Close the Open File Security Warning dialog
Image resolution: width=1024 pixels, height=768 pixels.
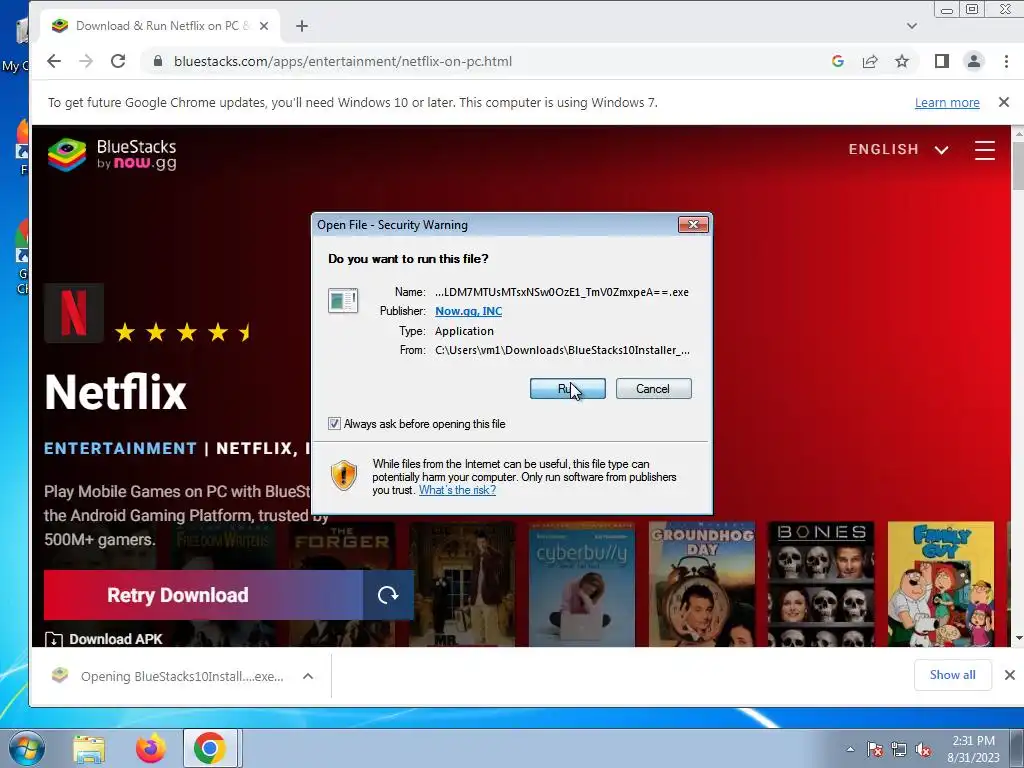point(693,225)
